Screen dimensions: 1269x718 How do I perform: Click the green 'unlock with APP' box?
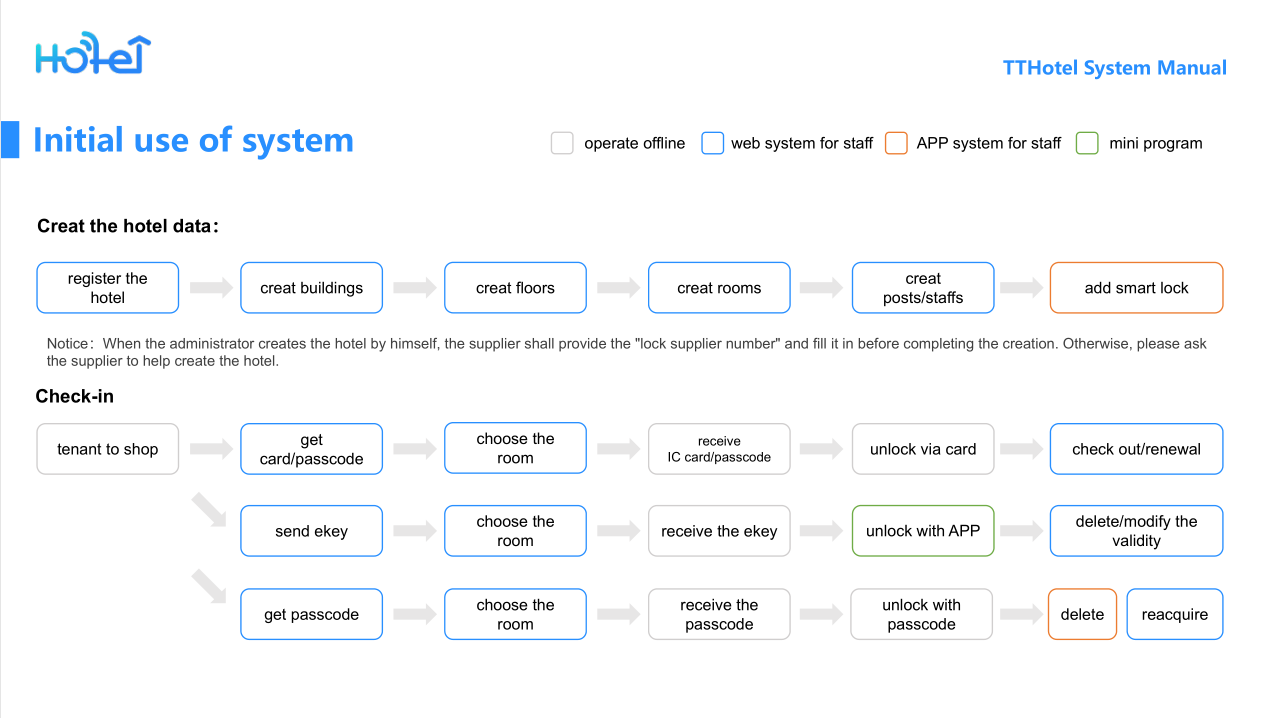pyautogui.click(x=923, y=531)
